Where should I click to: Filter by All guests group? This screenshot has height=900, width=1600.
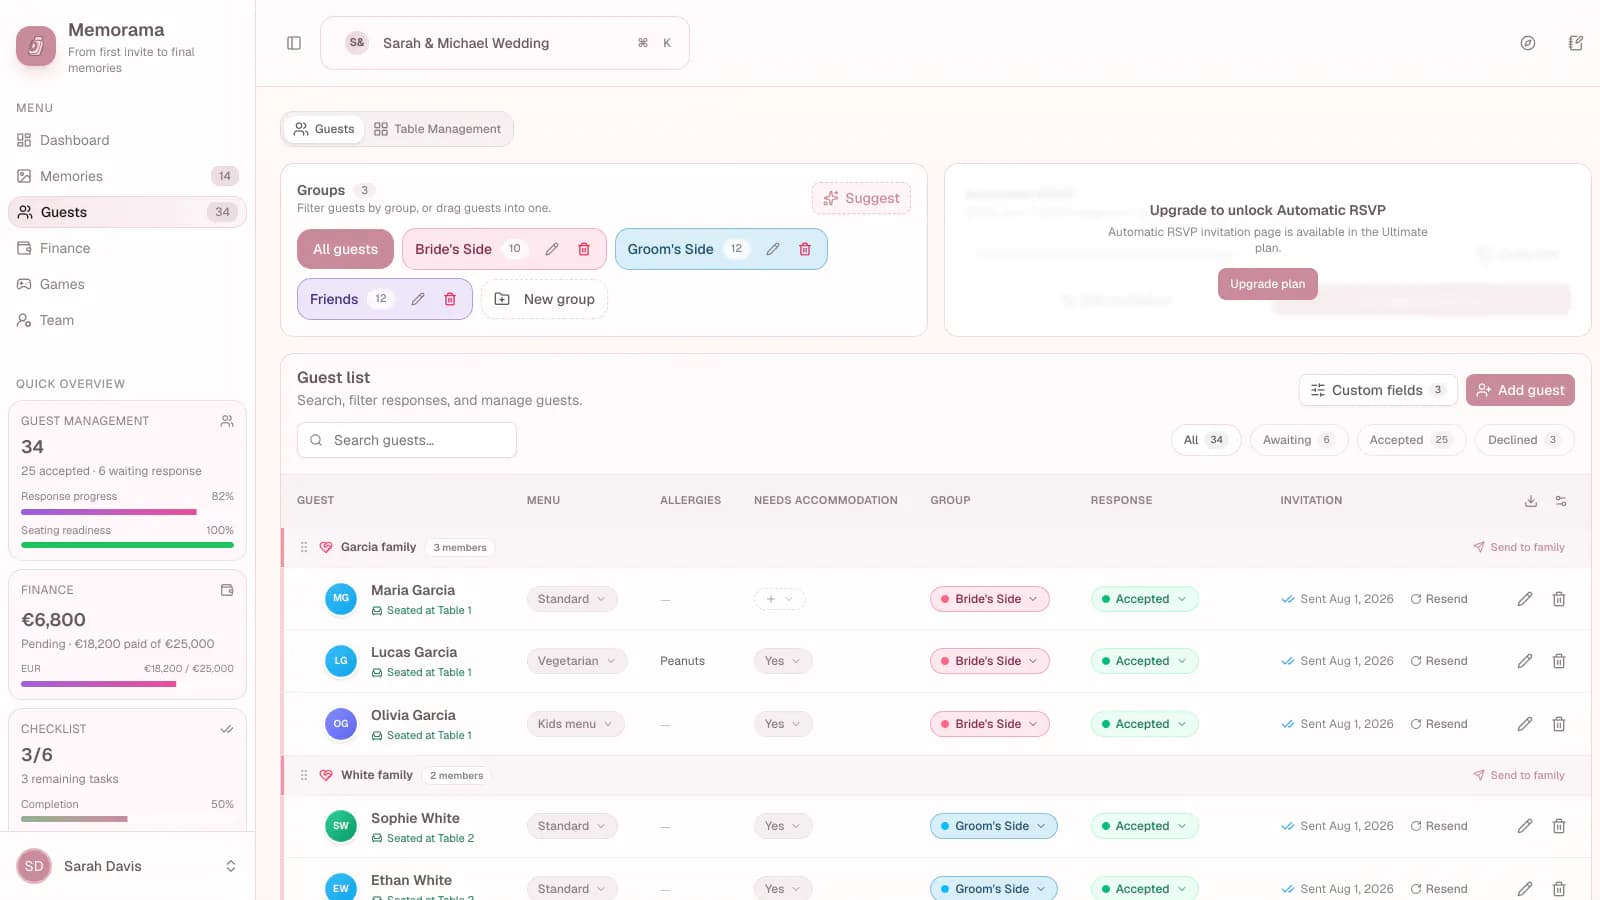[345, 249]
